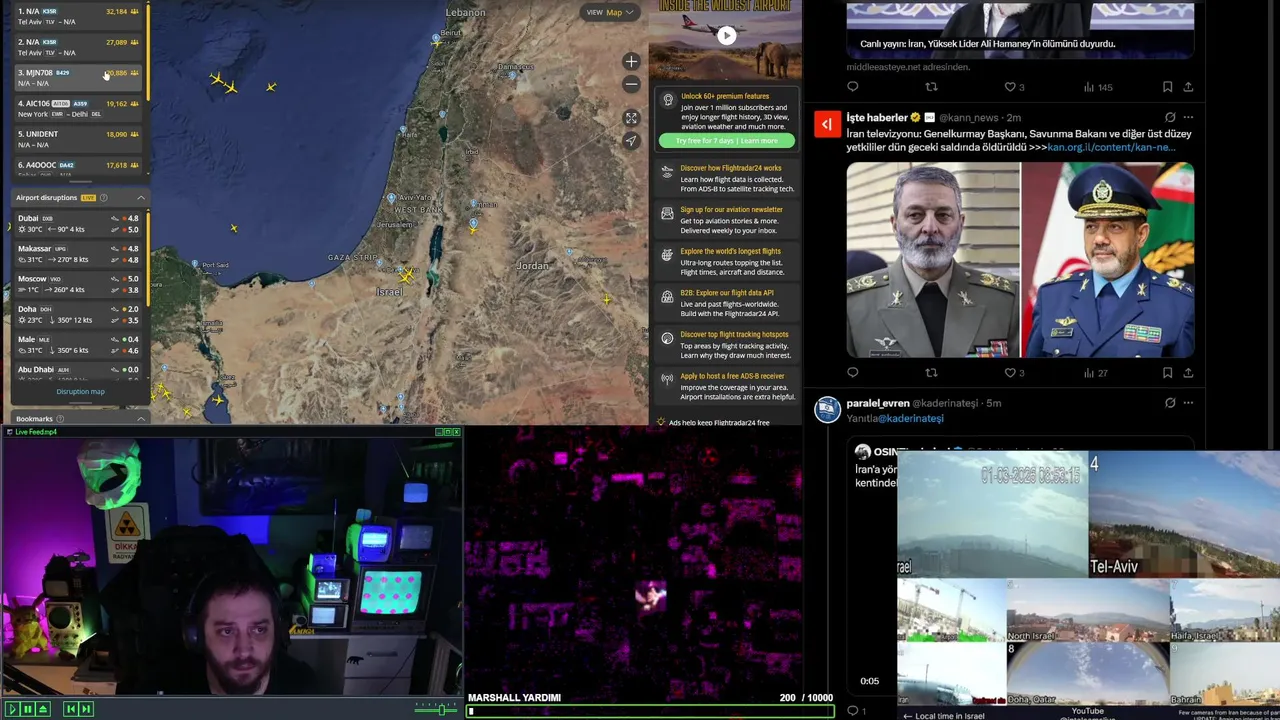Open Doha DOH disruption row
Screen dimensions: 1280x720
pyautogui.click(x=78, y=314)
